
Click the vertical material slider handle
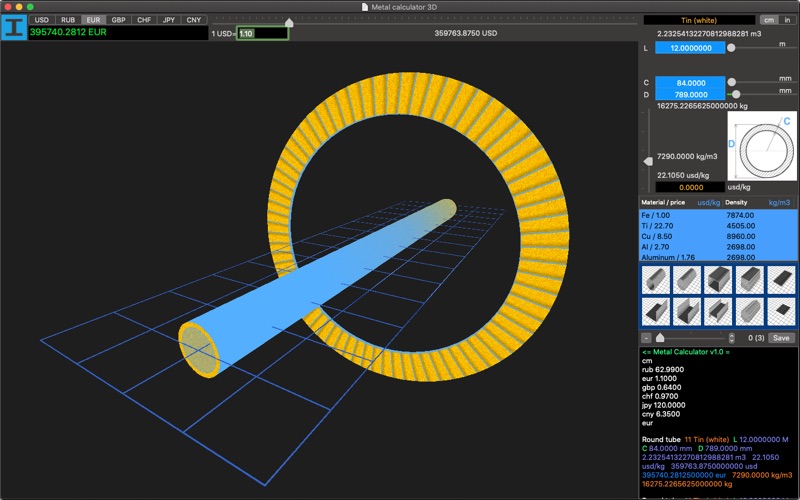[x=648, y=161]
